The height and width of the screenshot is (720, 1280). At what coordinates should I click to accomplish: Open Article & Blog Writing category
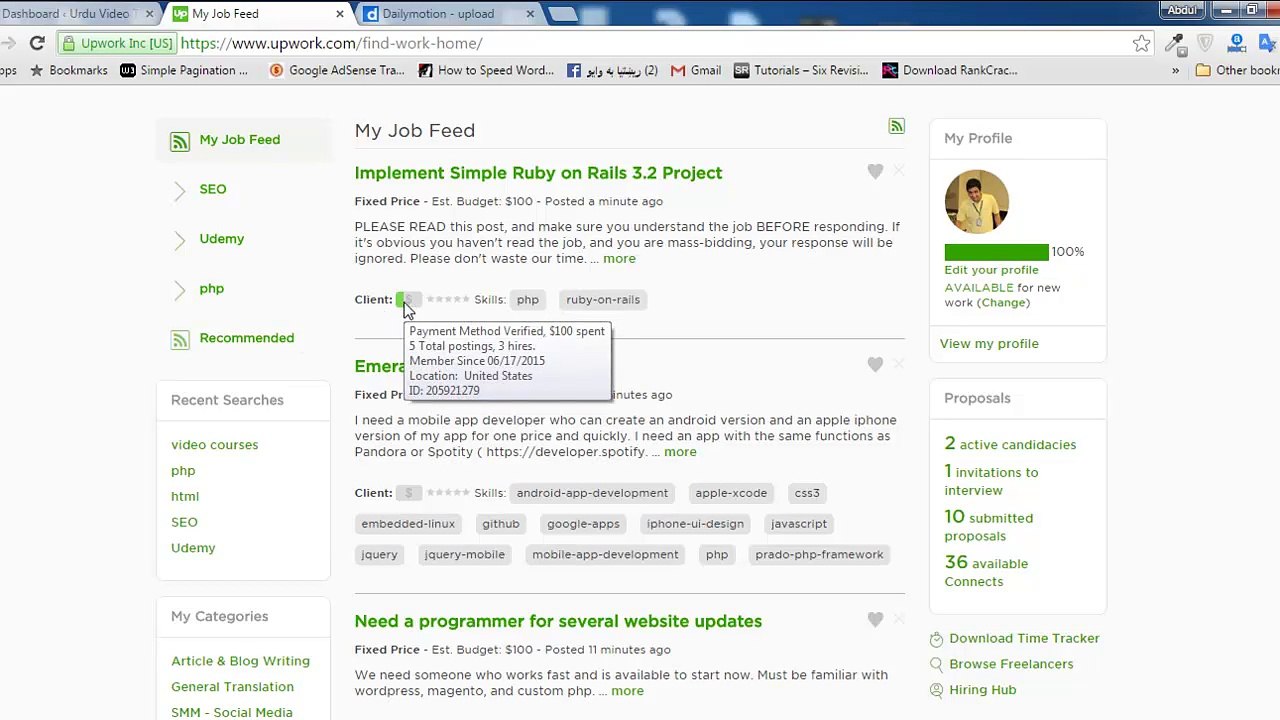[240, 660]
